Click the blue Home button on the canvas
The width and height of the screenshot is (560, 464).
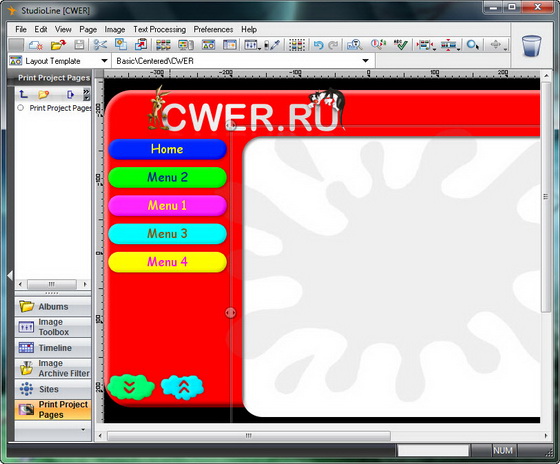click(168, 149)
